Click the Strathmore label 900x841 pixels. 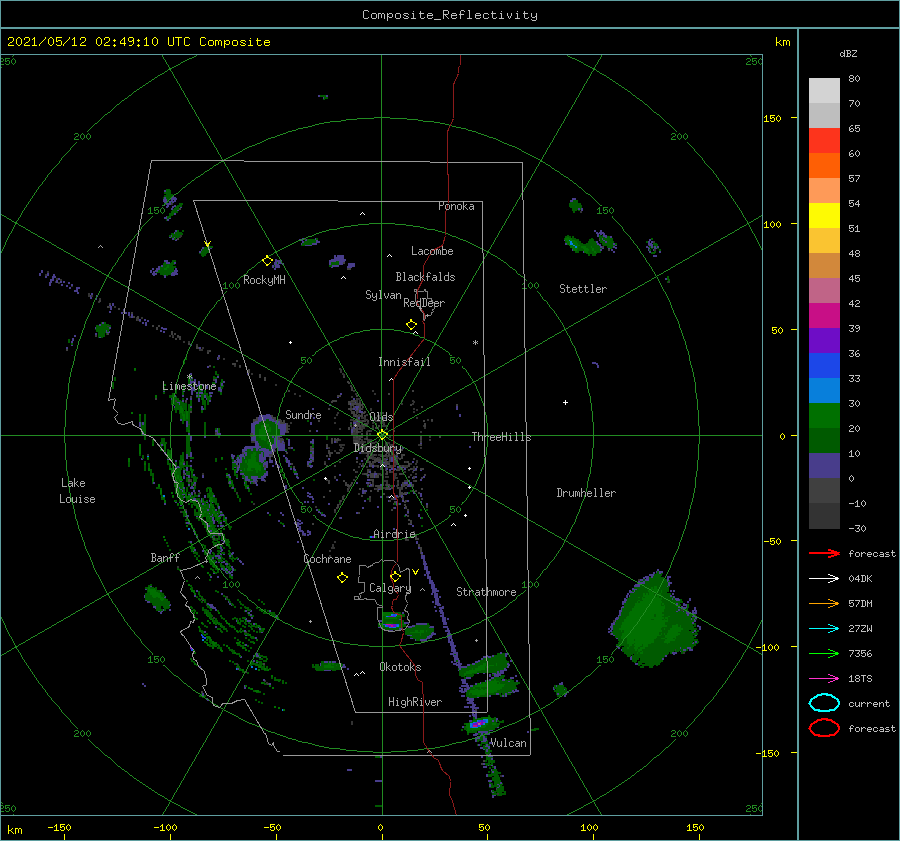click(486, 592)
